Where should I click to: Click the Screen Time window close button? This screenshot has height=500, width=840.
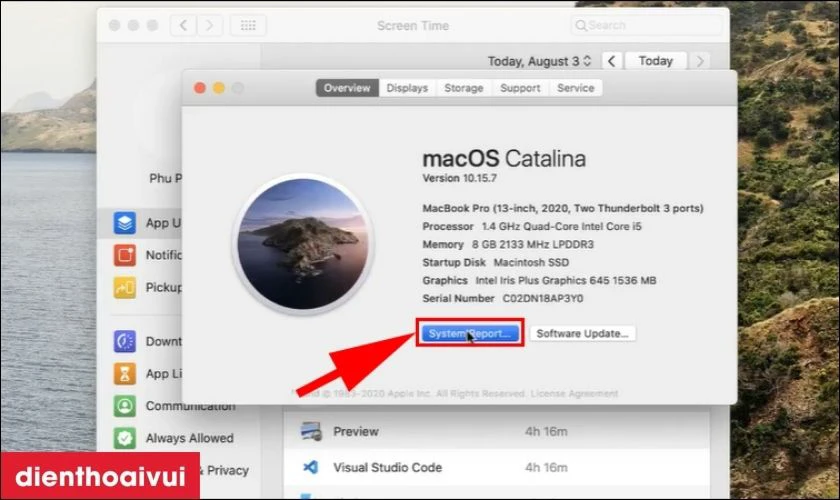tap(114, 25)
